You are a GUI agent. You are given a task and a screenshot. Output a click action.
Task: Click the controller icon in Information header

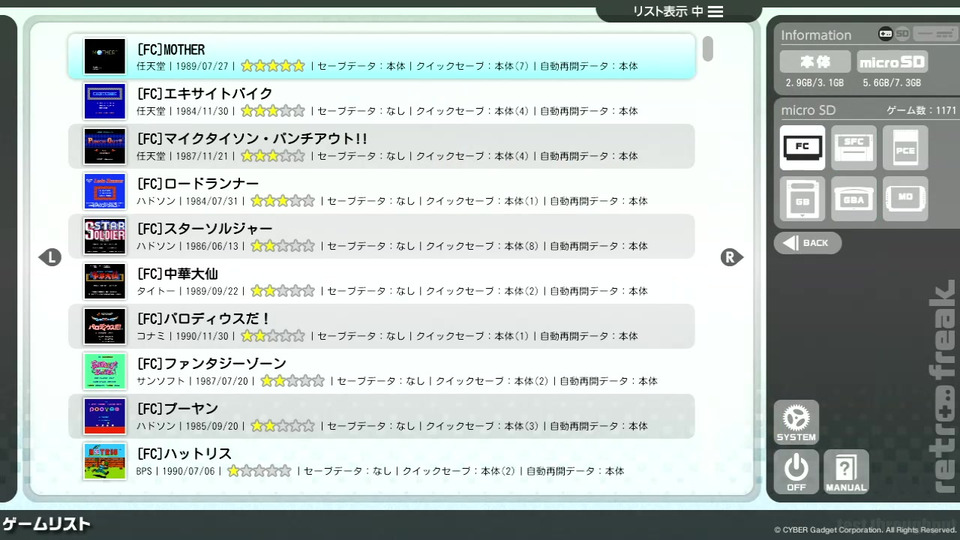point(885,33)
